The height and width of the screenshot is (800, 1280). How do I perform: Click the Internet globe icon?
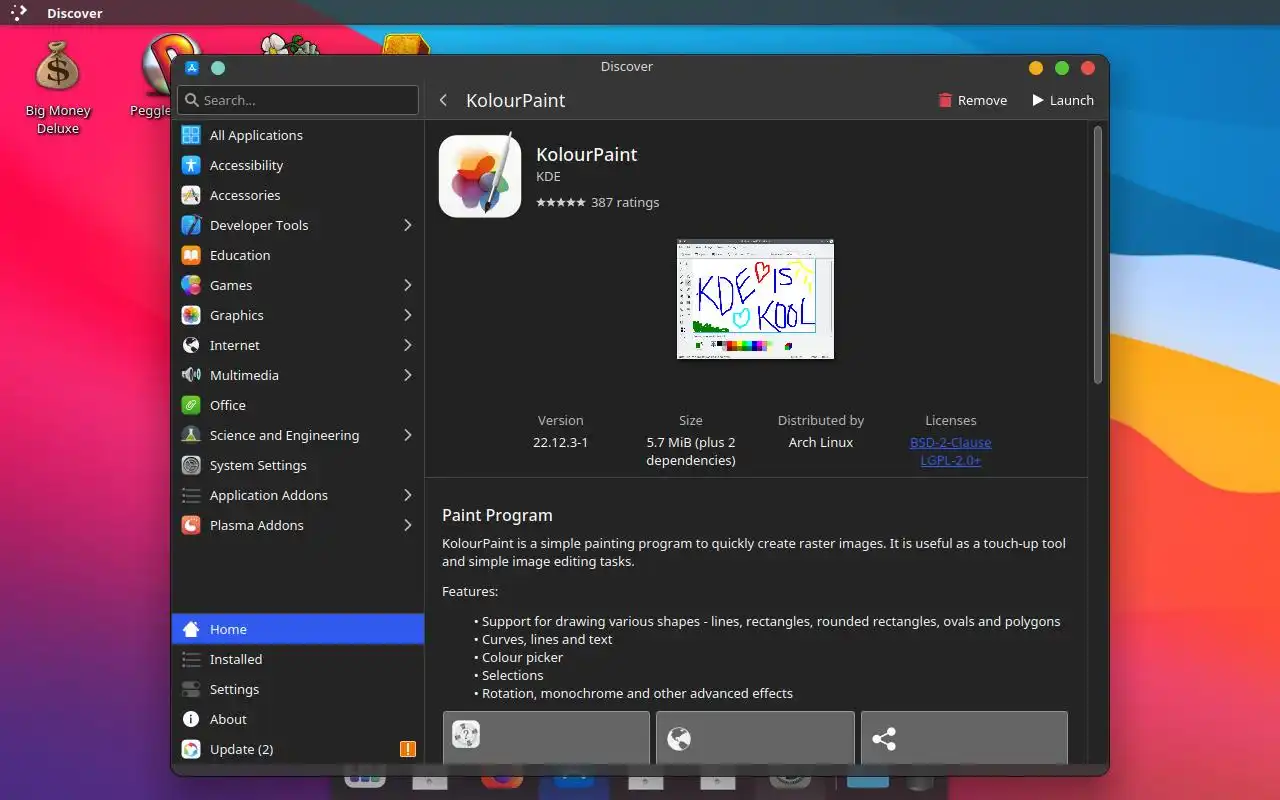pos(190,345)
